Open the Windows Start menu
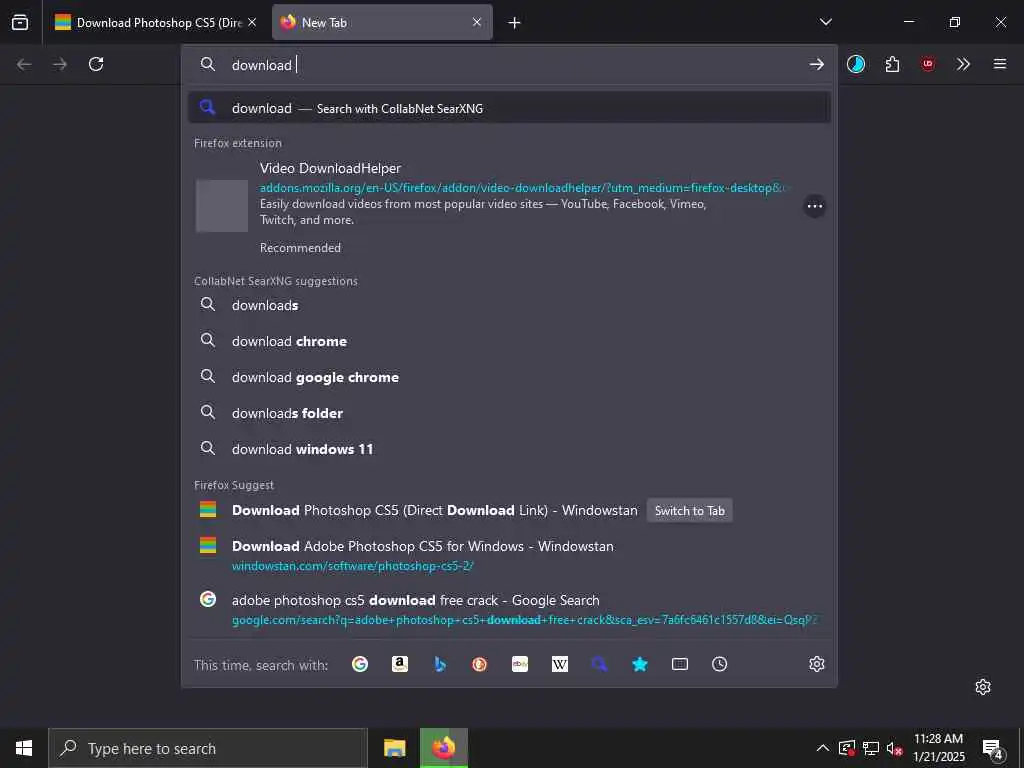This screenshot has height=768, width=1024. click(24, 748)
